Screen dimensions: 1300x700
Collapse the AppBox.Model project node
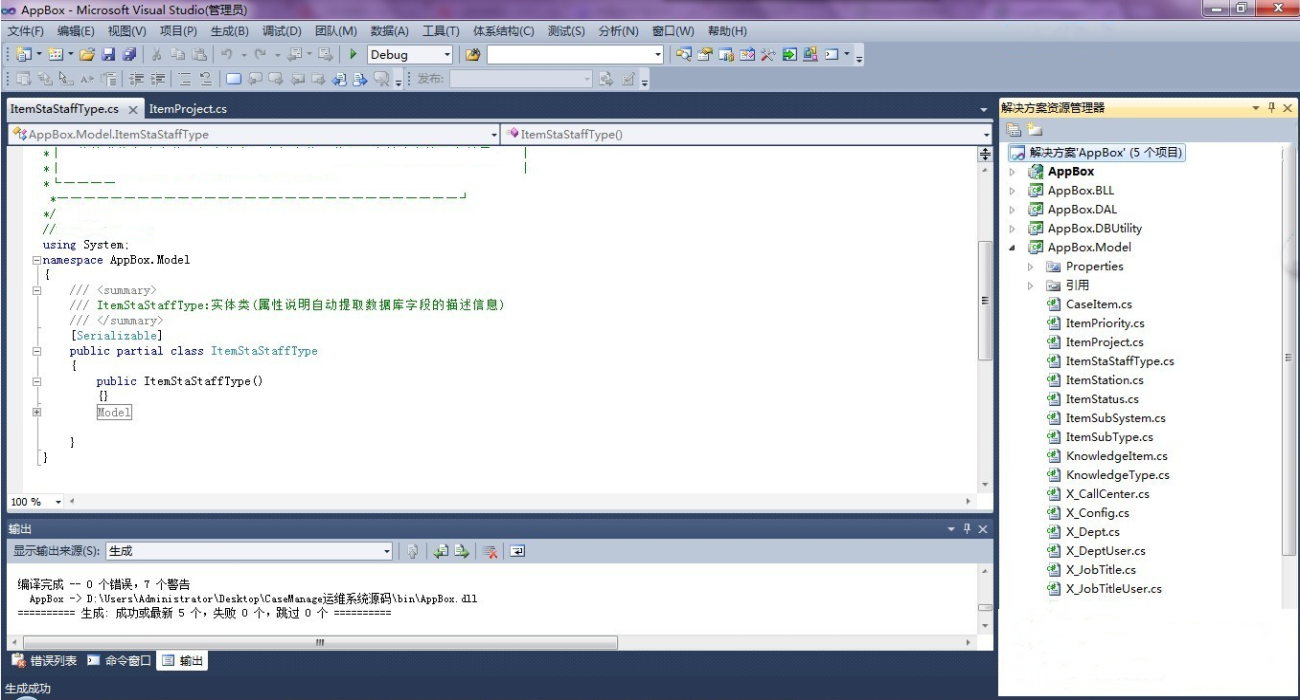[1012, 247]
